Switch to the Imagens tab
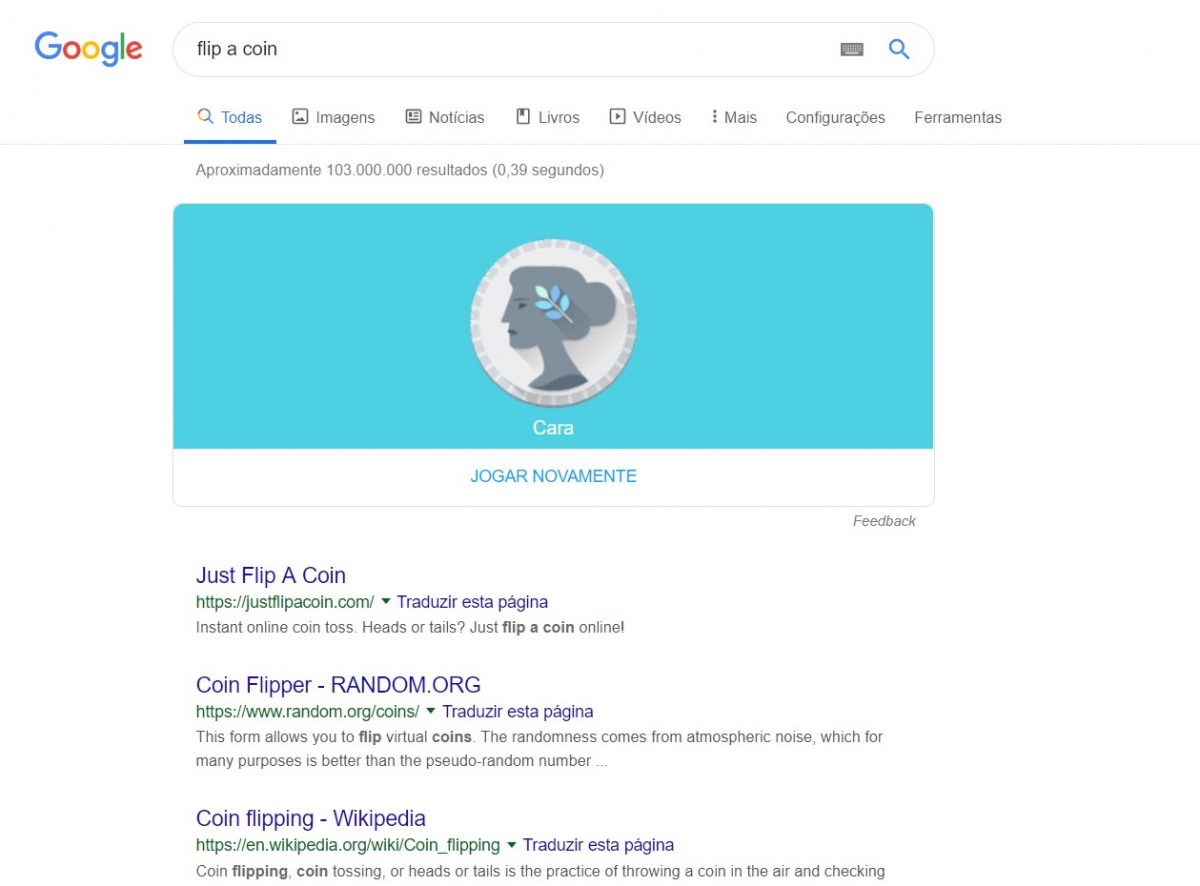The height and width of the screenshot is (886, 1200). tap(333, 117)
